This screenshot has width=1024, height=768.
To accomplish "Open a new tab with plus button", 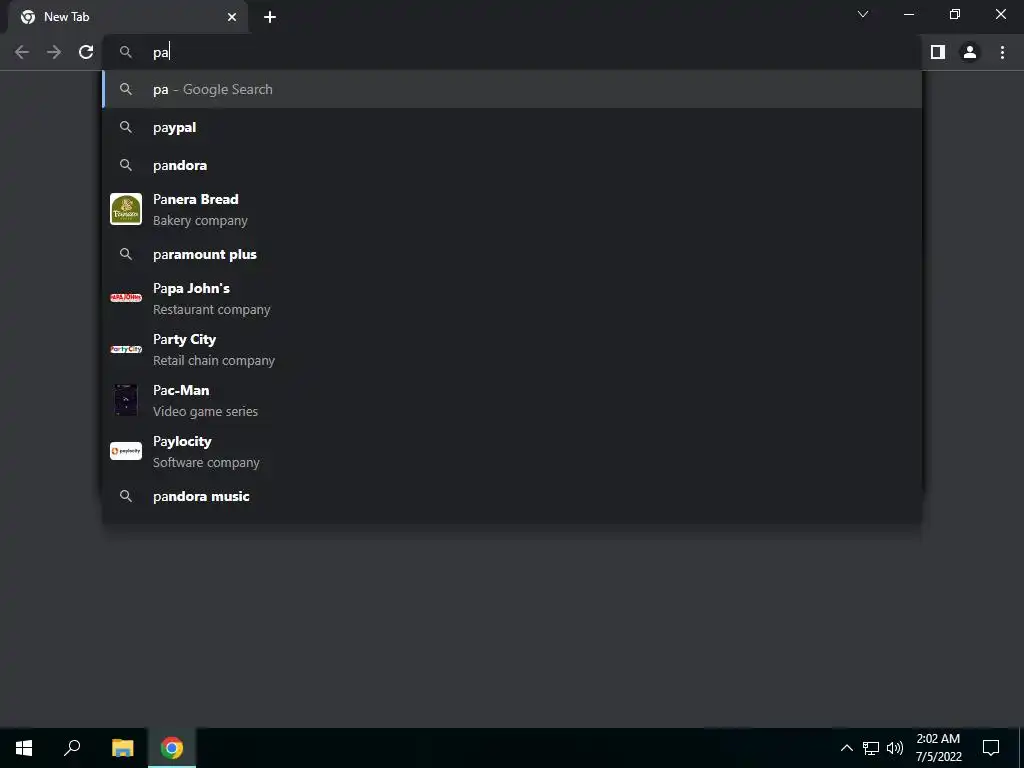I will (270, 17).
